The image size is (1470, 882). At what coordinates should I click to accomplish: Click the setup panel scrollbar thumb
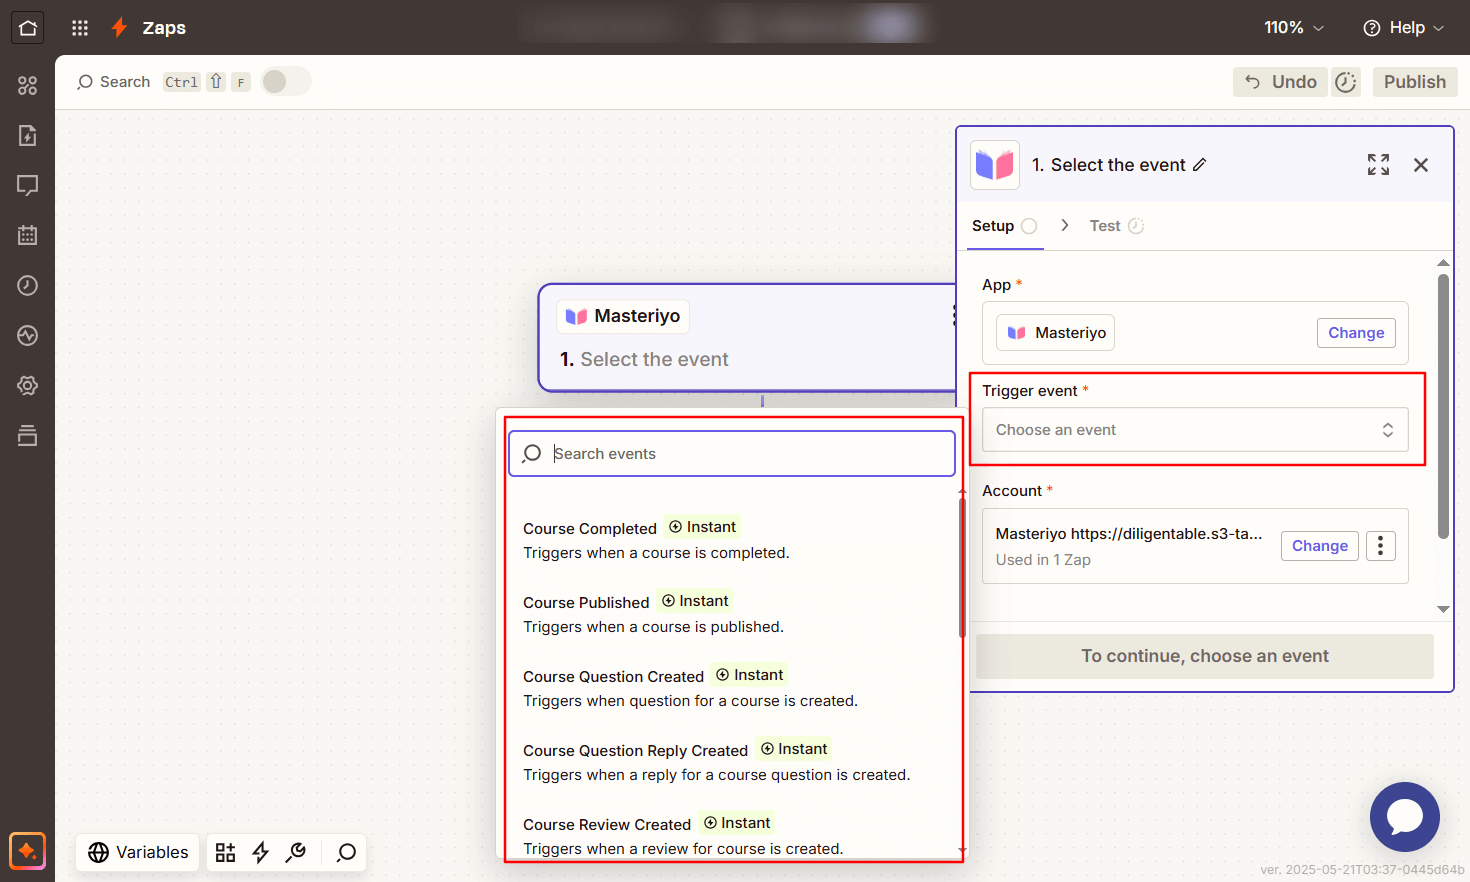tap(1443, 407)
